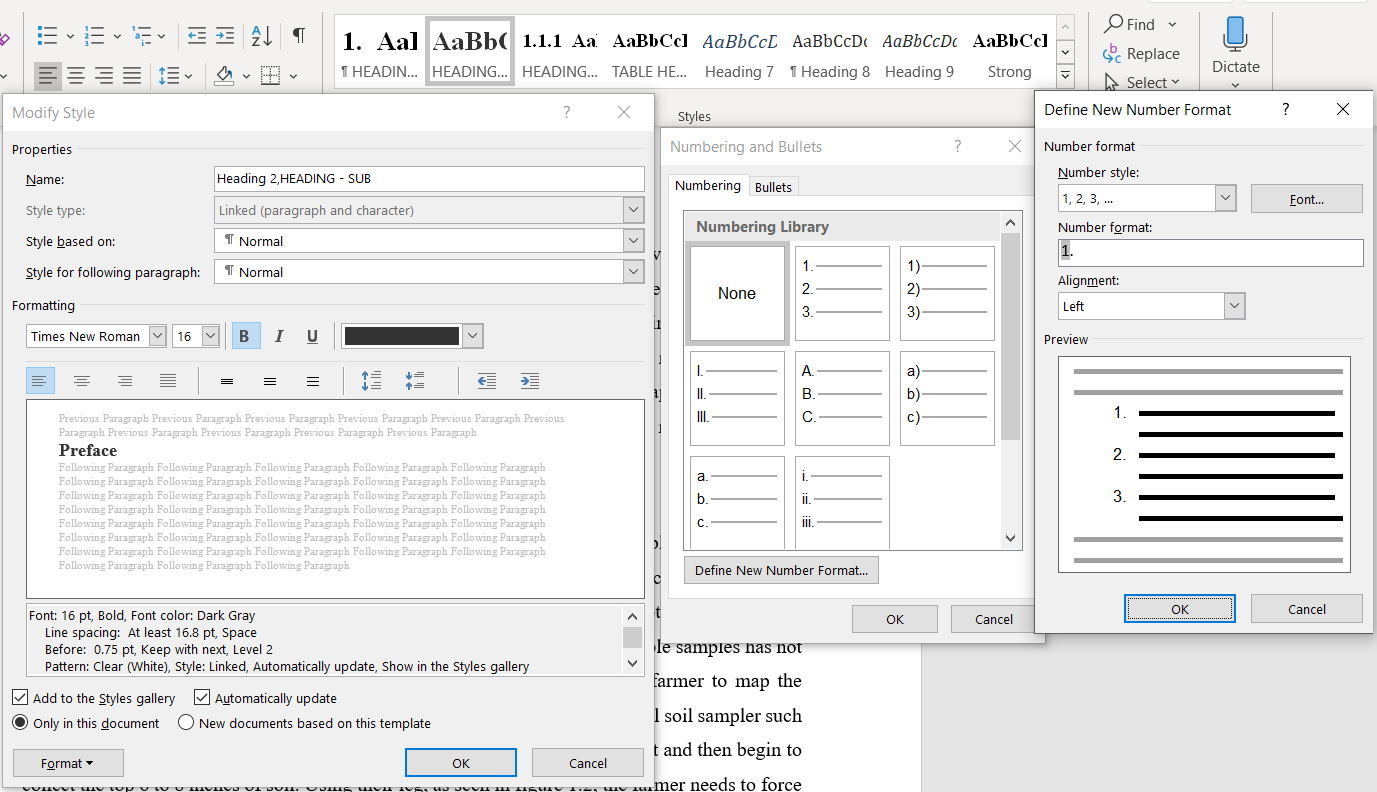Click the ribbon Center alignment icon
This screenshot has width=1377, height=792.
click(x=76, y=75)
